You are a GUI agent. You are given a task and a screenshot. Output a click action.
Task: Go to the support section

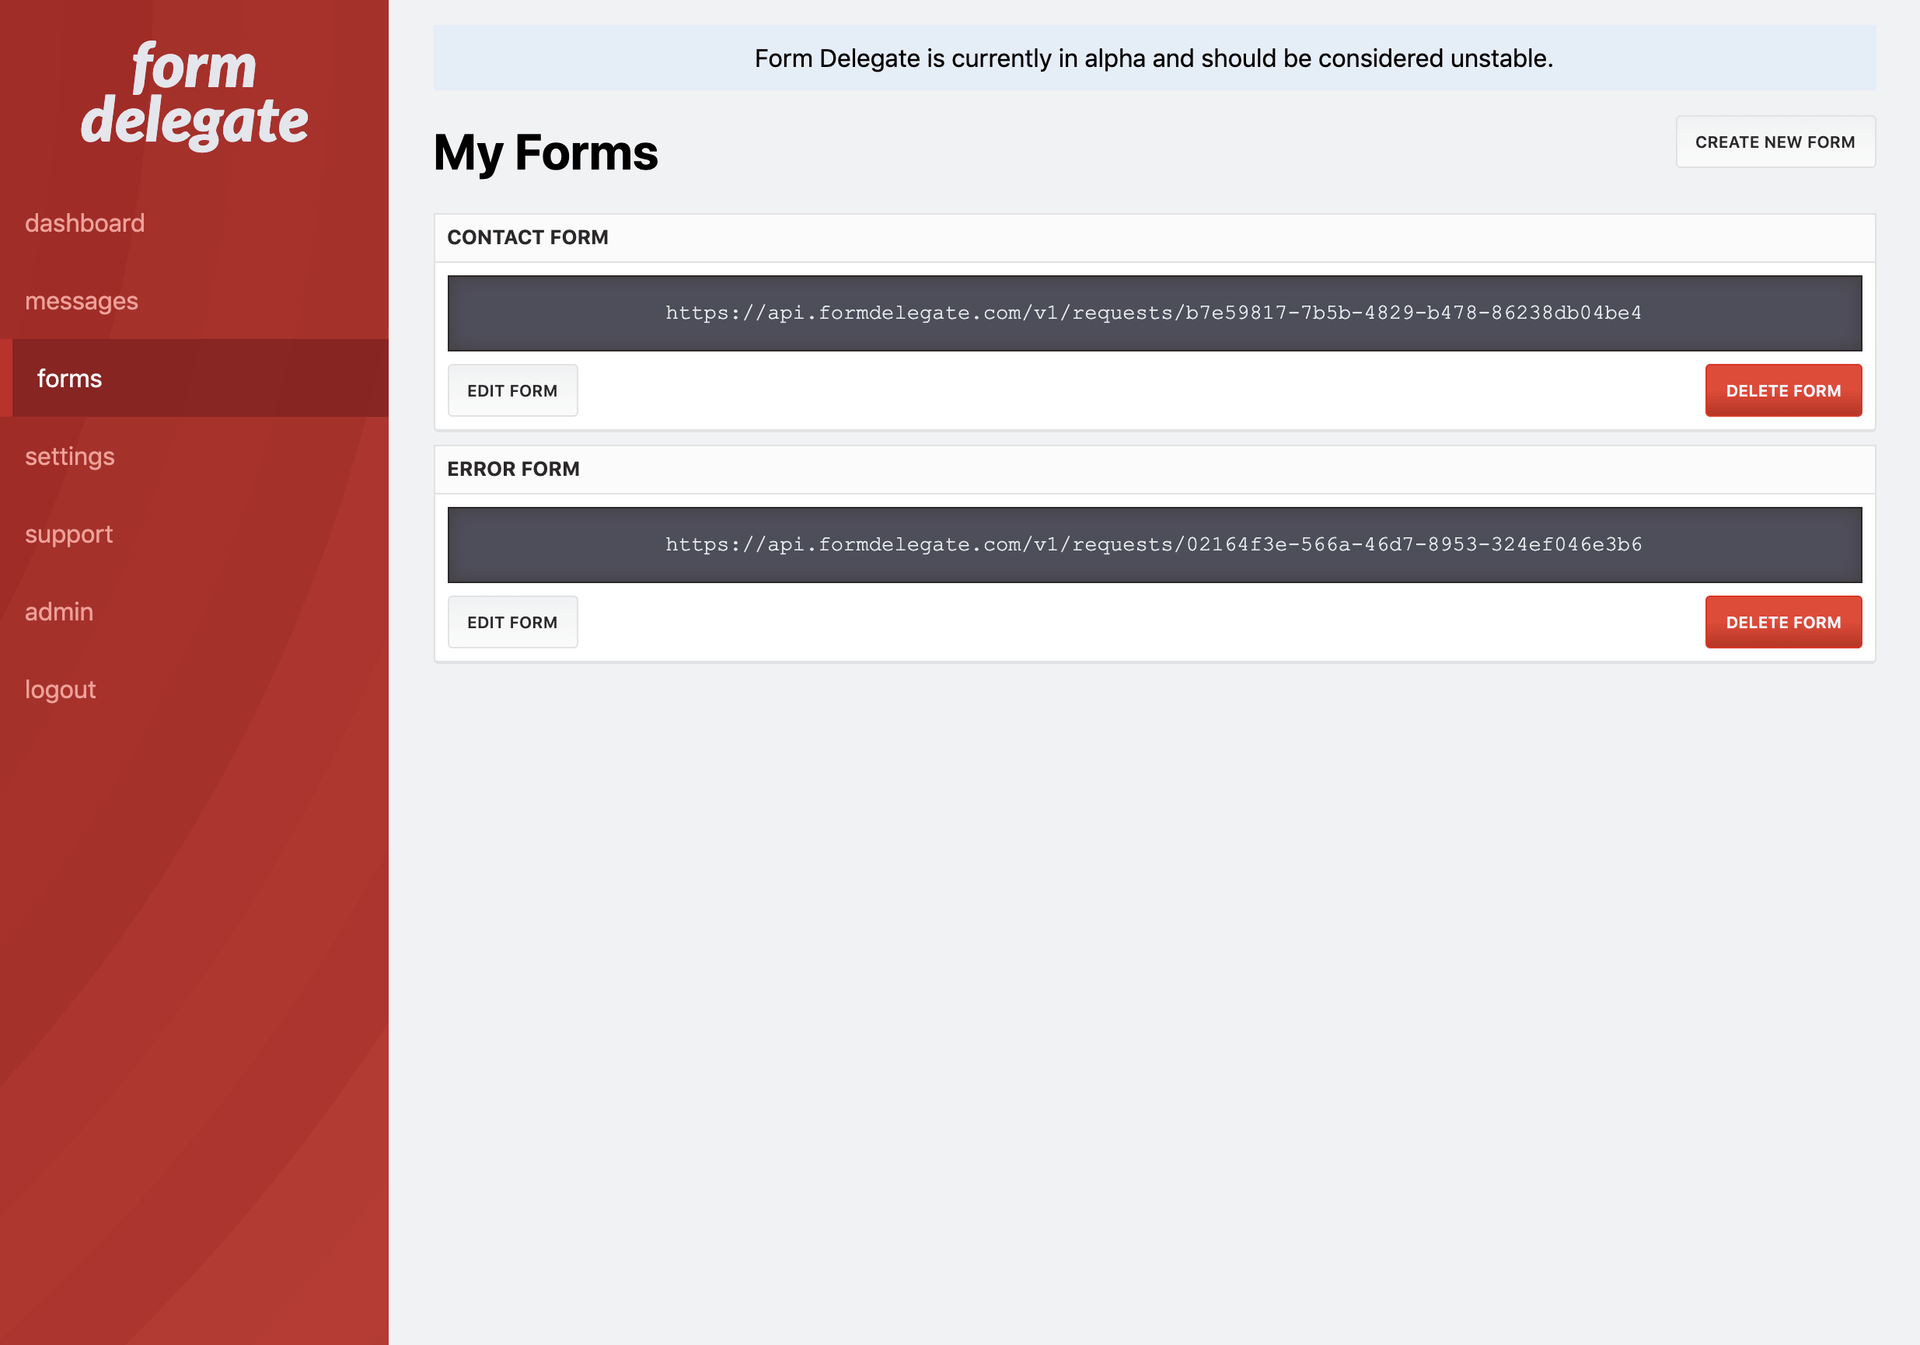[68, 534]
